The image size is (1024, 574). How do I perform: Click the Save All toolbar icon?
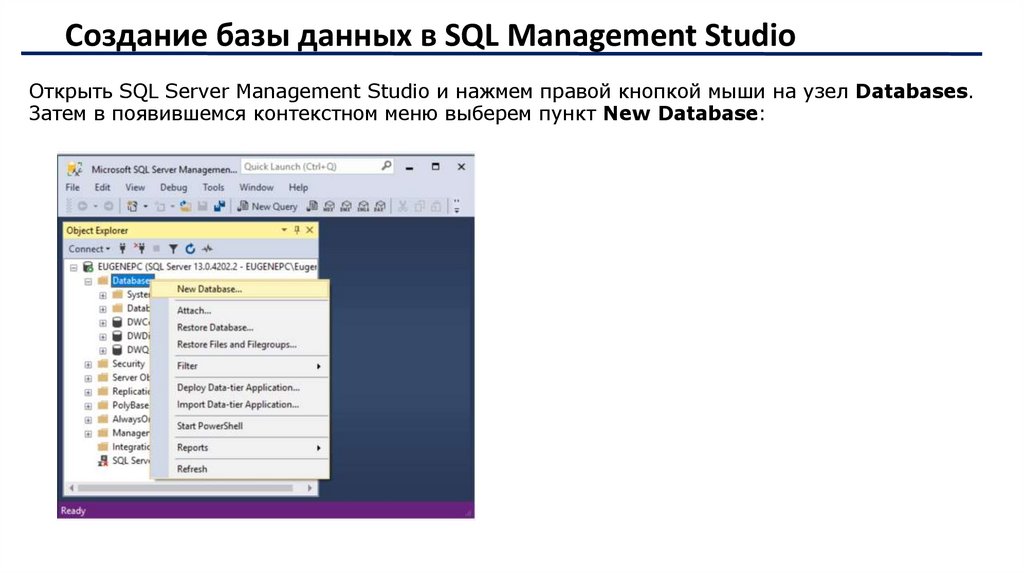coord(219,206)
